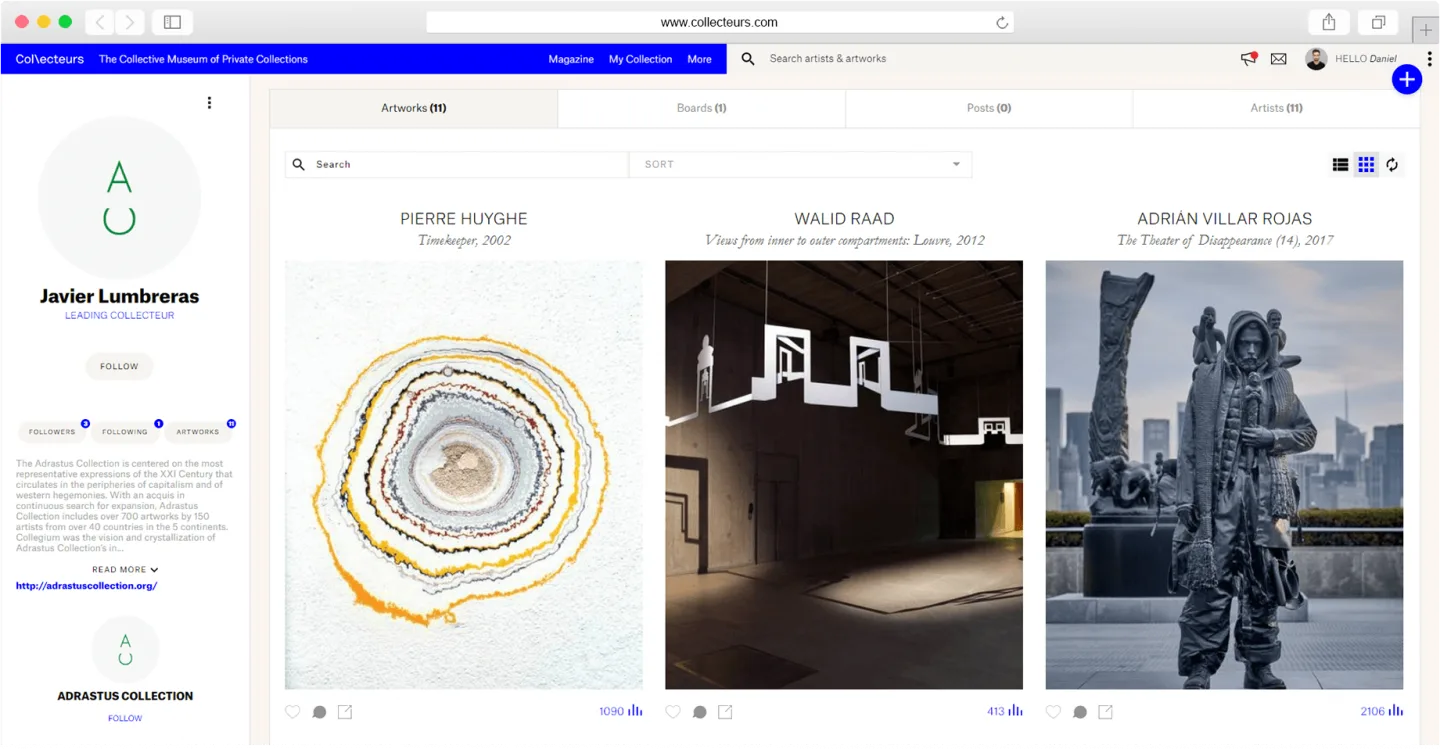Share the Pierre Huyghe artwork
The height and width of the screenshot is (749, 1440).
(x=345, y=712)
